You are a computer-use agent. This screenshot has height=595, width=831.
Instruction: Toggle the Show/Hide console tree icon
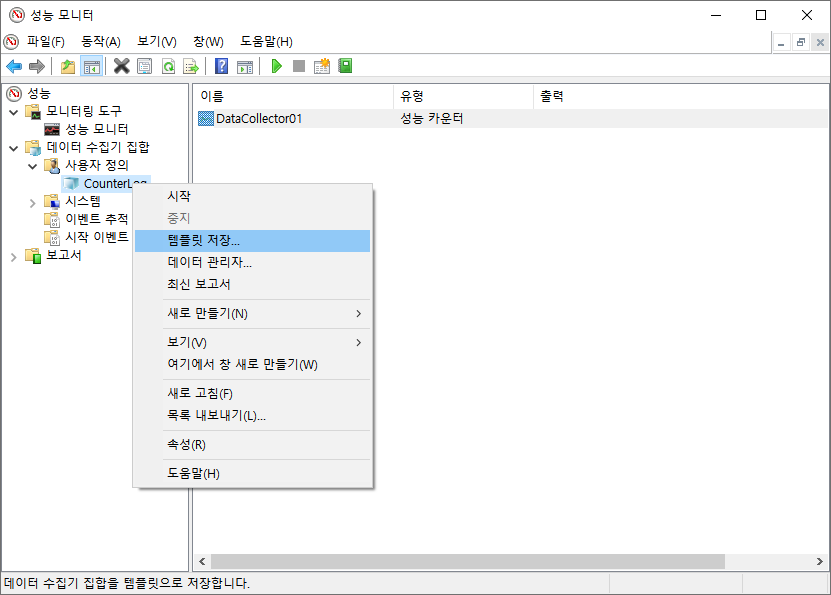point(92,66)
